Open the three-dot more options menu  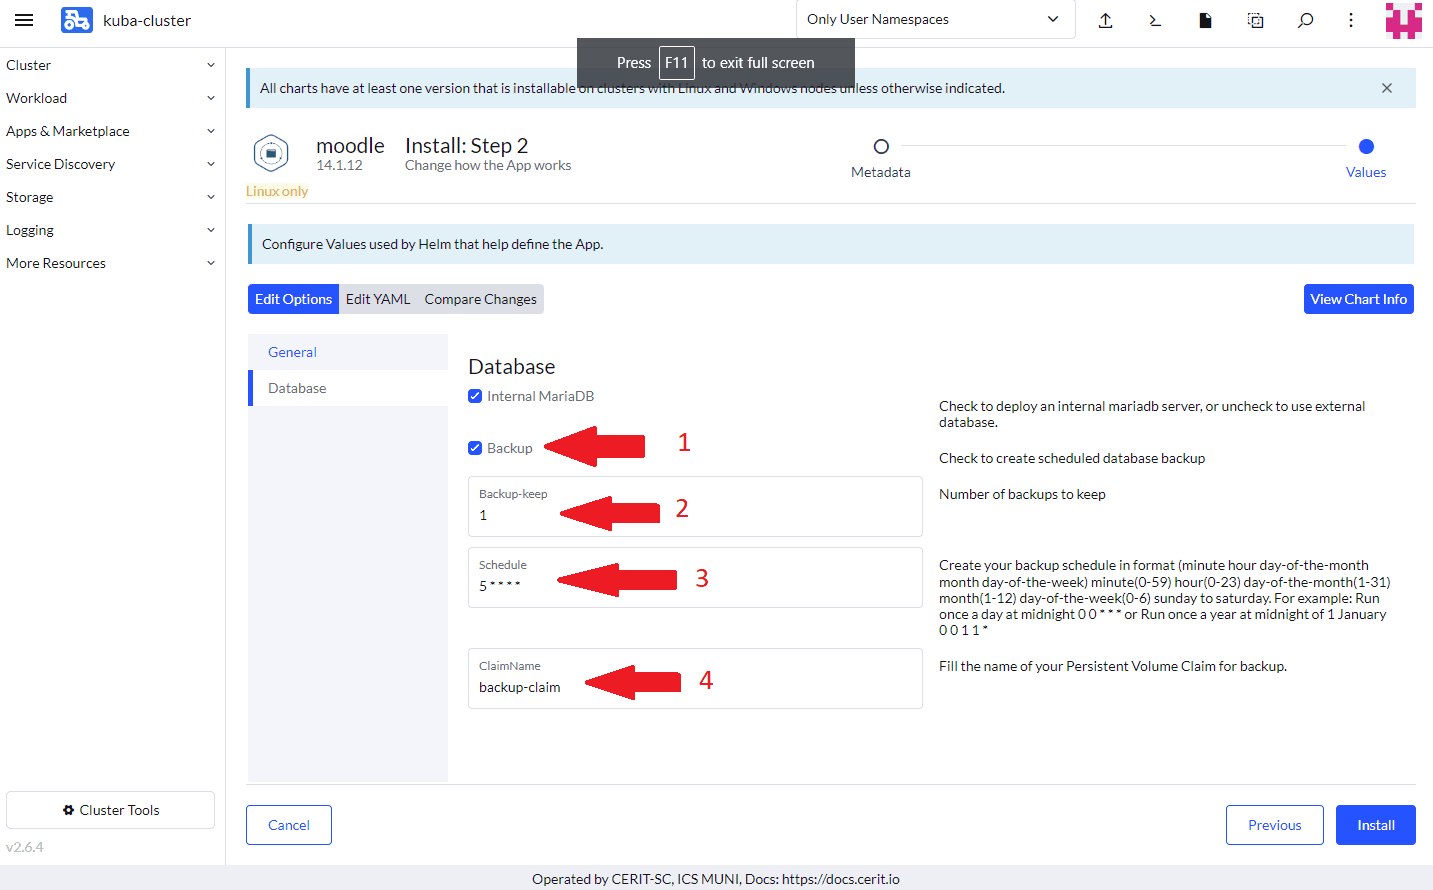1351,20
